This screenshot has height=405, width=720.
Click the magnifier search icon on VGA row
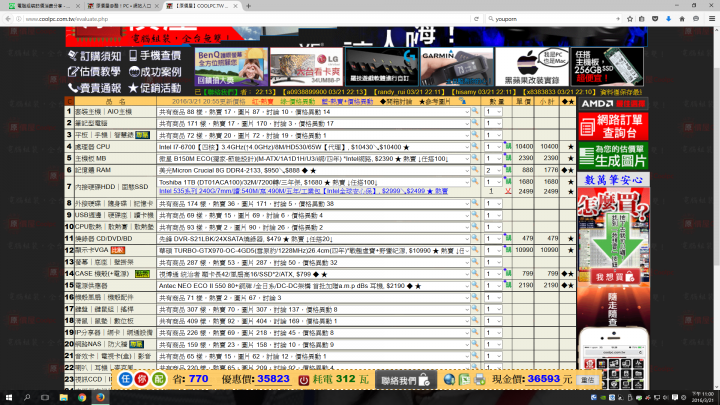(475, 250)
